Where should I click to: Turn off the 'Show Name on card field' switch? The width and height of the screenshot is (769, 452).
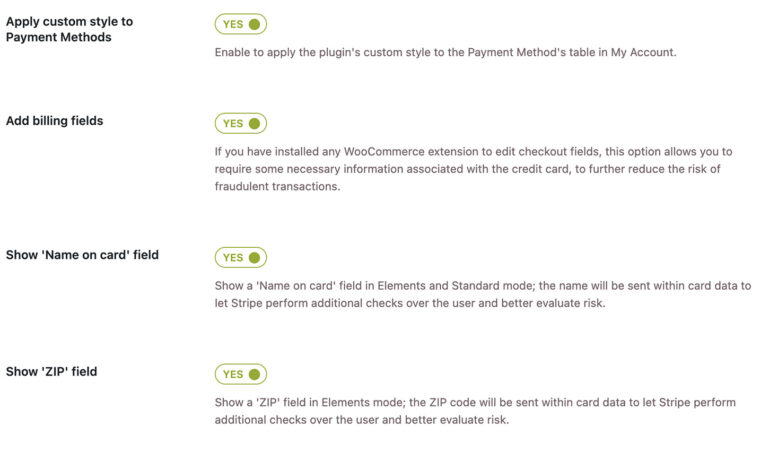point(240,258)
